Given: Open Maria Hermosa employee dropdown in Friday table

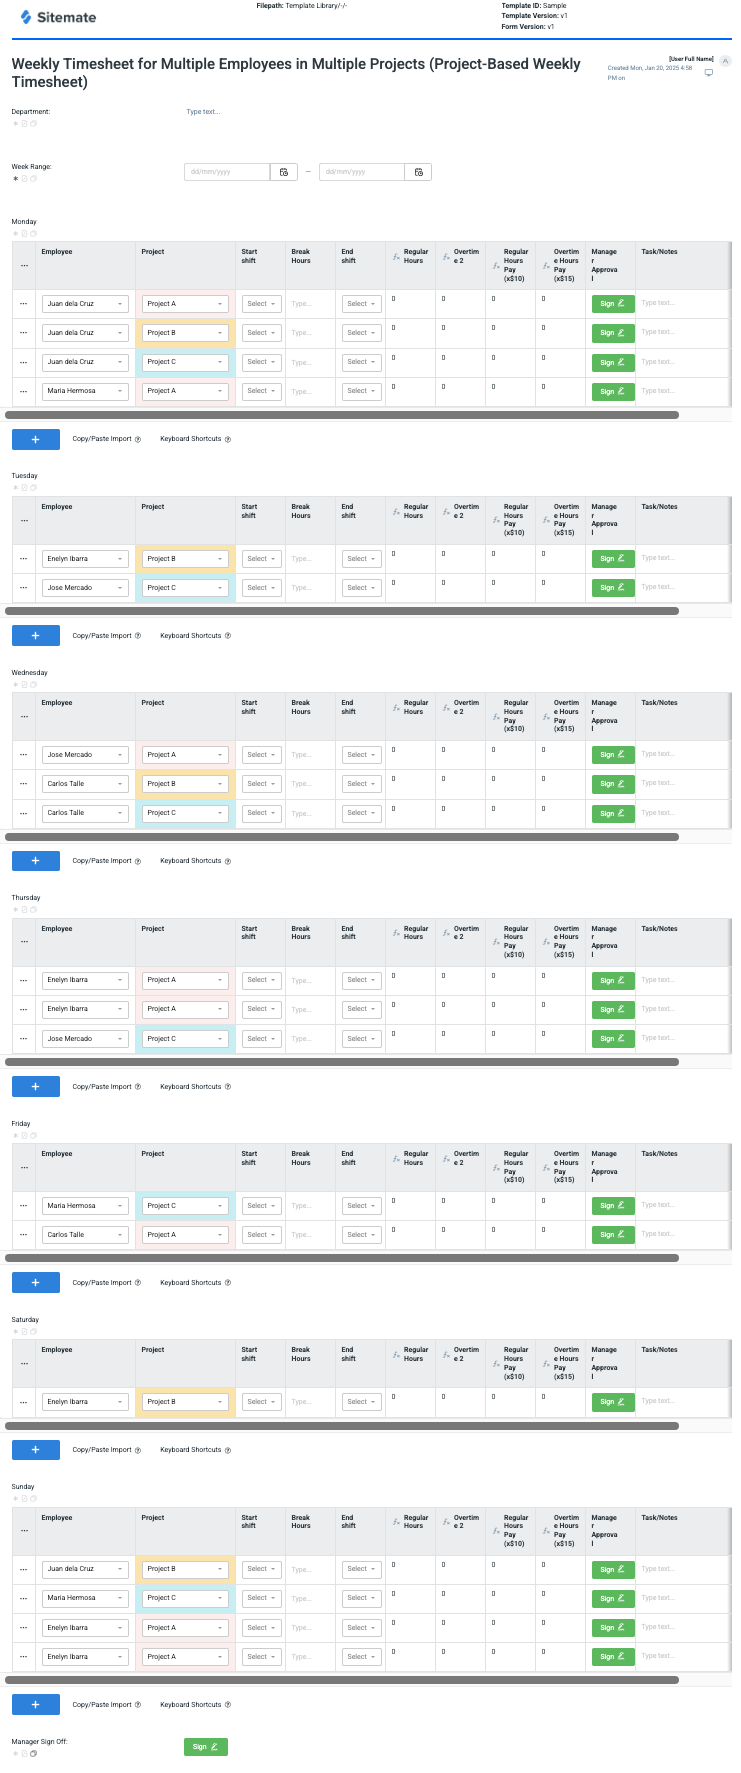Looking at the screenshot, I should (86, 1206).
